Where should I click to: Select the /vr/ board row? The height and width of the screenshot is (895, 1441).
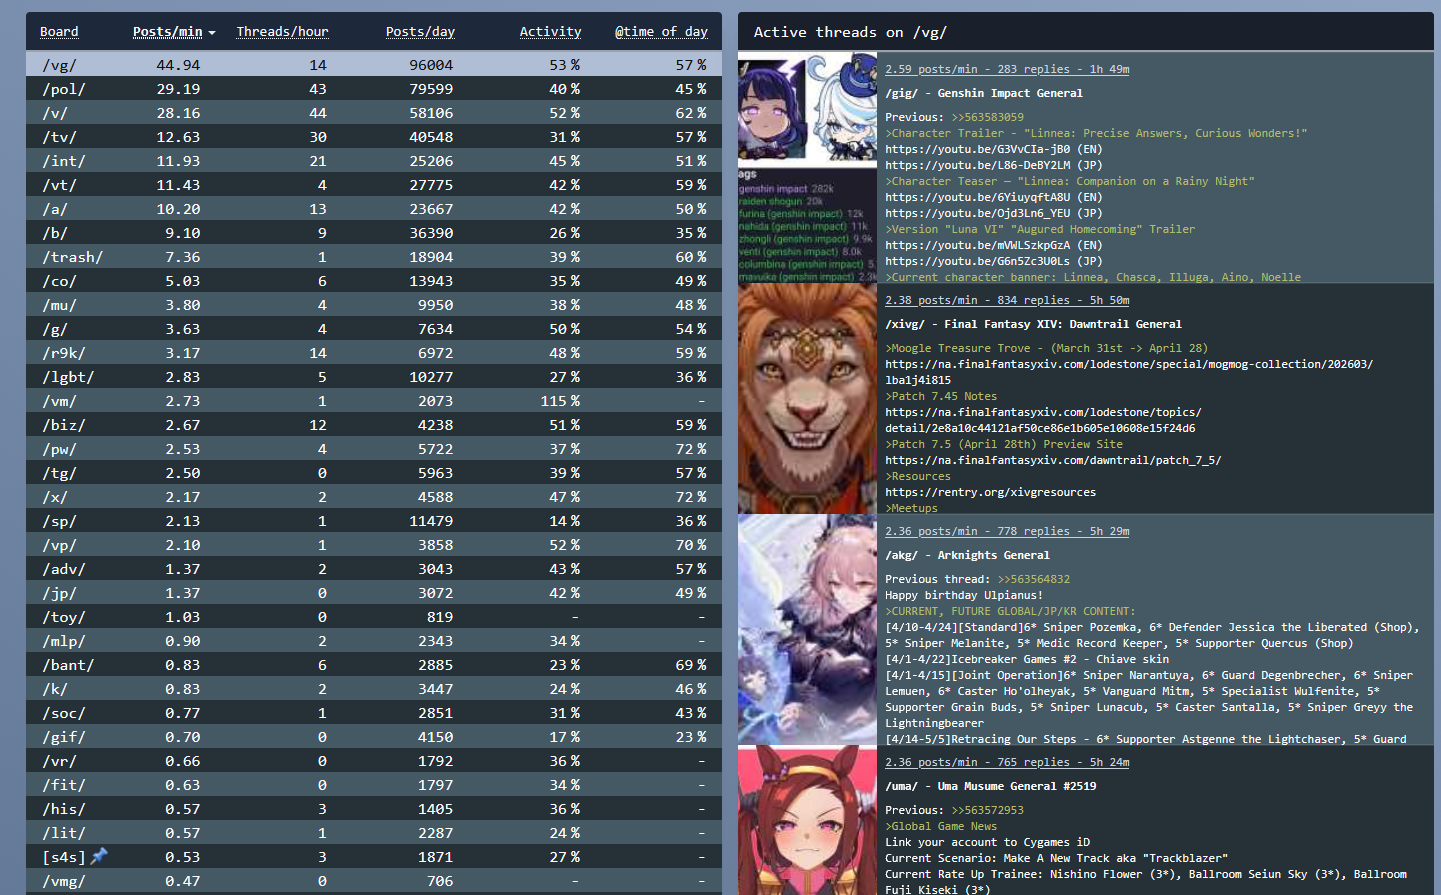coord(374,760)
